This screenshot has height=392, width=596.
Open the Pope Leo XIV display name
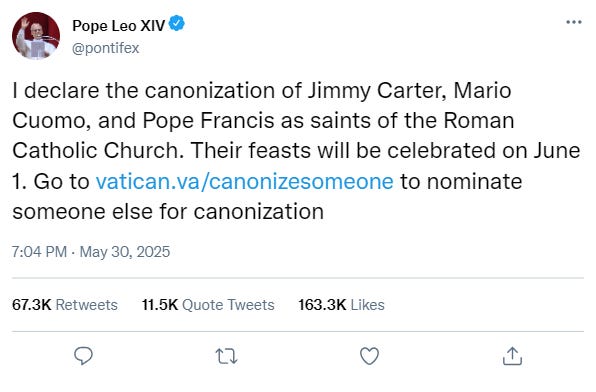tap(119, 25)
